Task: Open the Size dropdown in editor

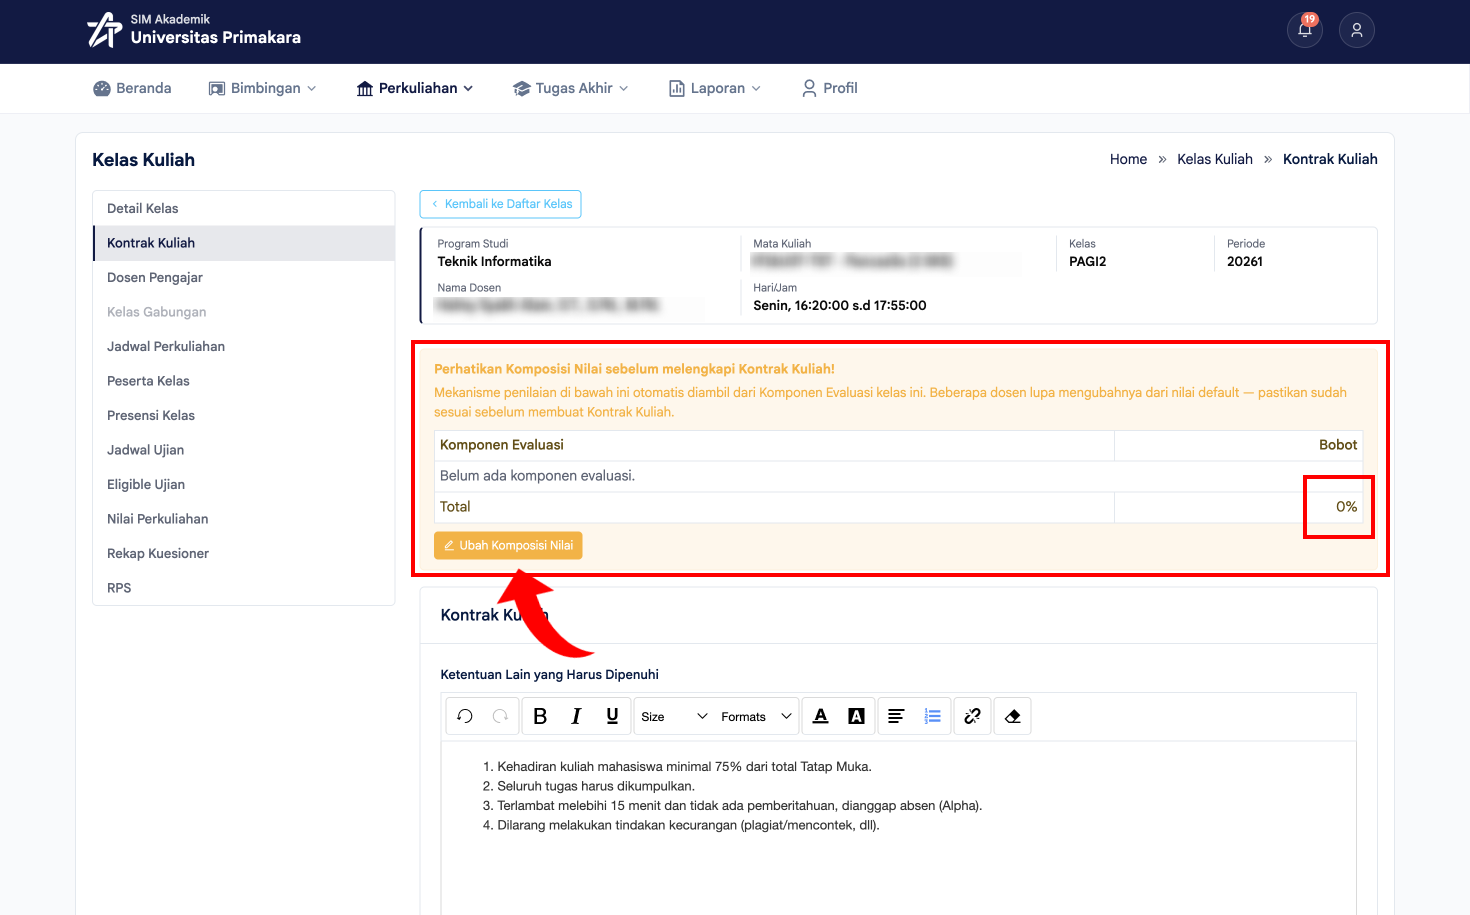Action: click(x=674, y=716)
